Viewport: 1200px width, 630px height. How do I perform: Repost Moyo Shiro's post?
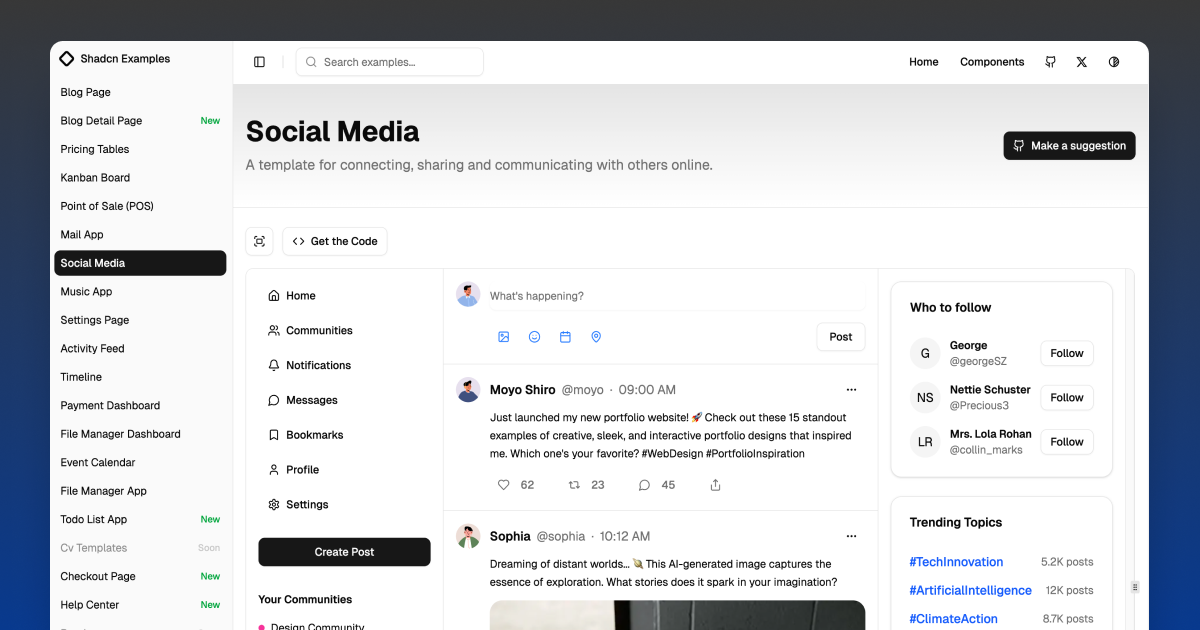click(574, 485)
